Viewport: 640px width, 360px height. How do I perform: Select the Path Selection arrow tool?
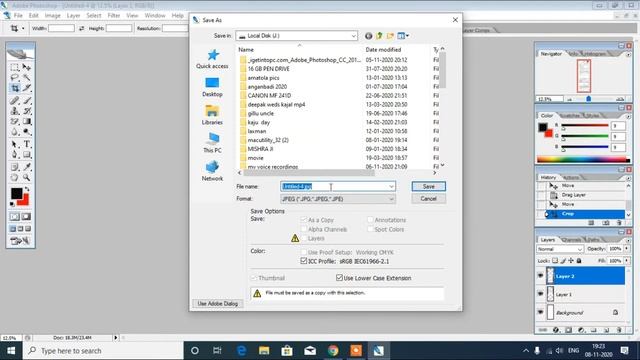tap(15, 144)
